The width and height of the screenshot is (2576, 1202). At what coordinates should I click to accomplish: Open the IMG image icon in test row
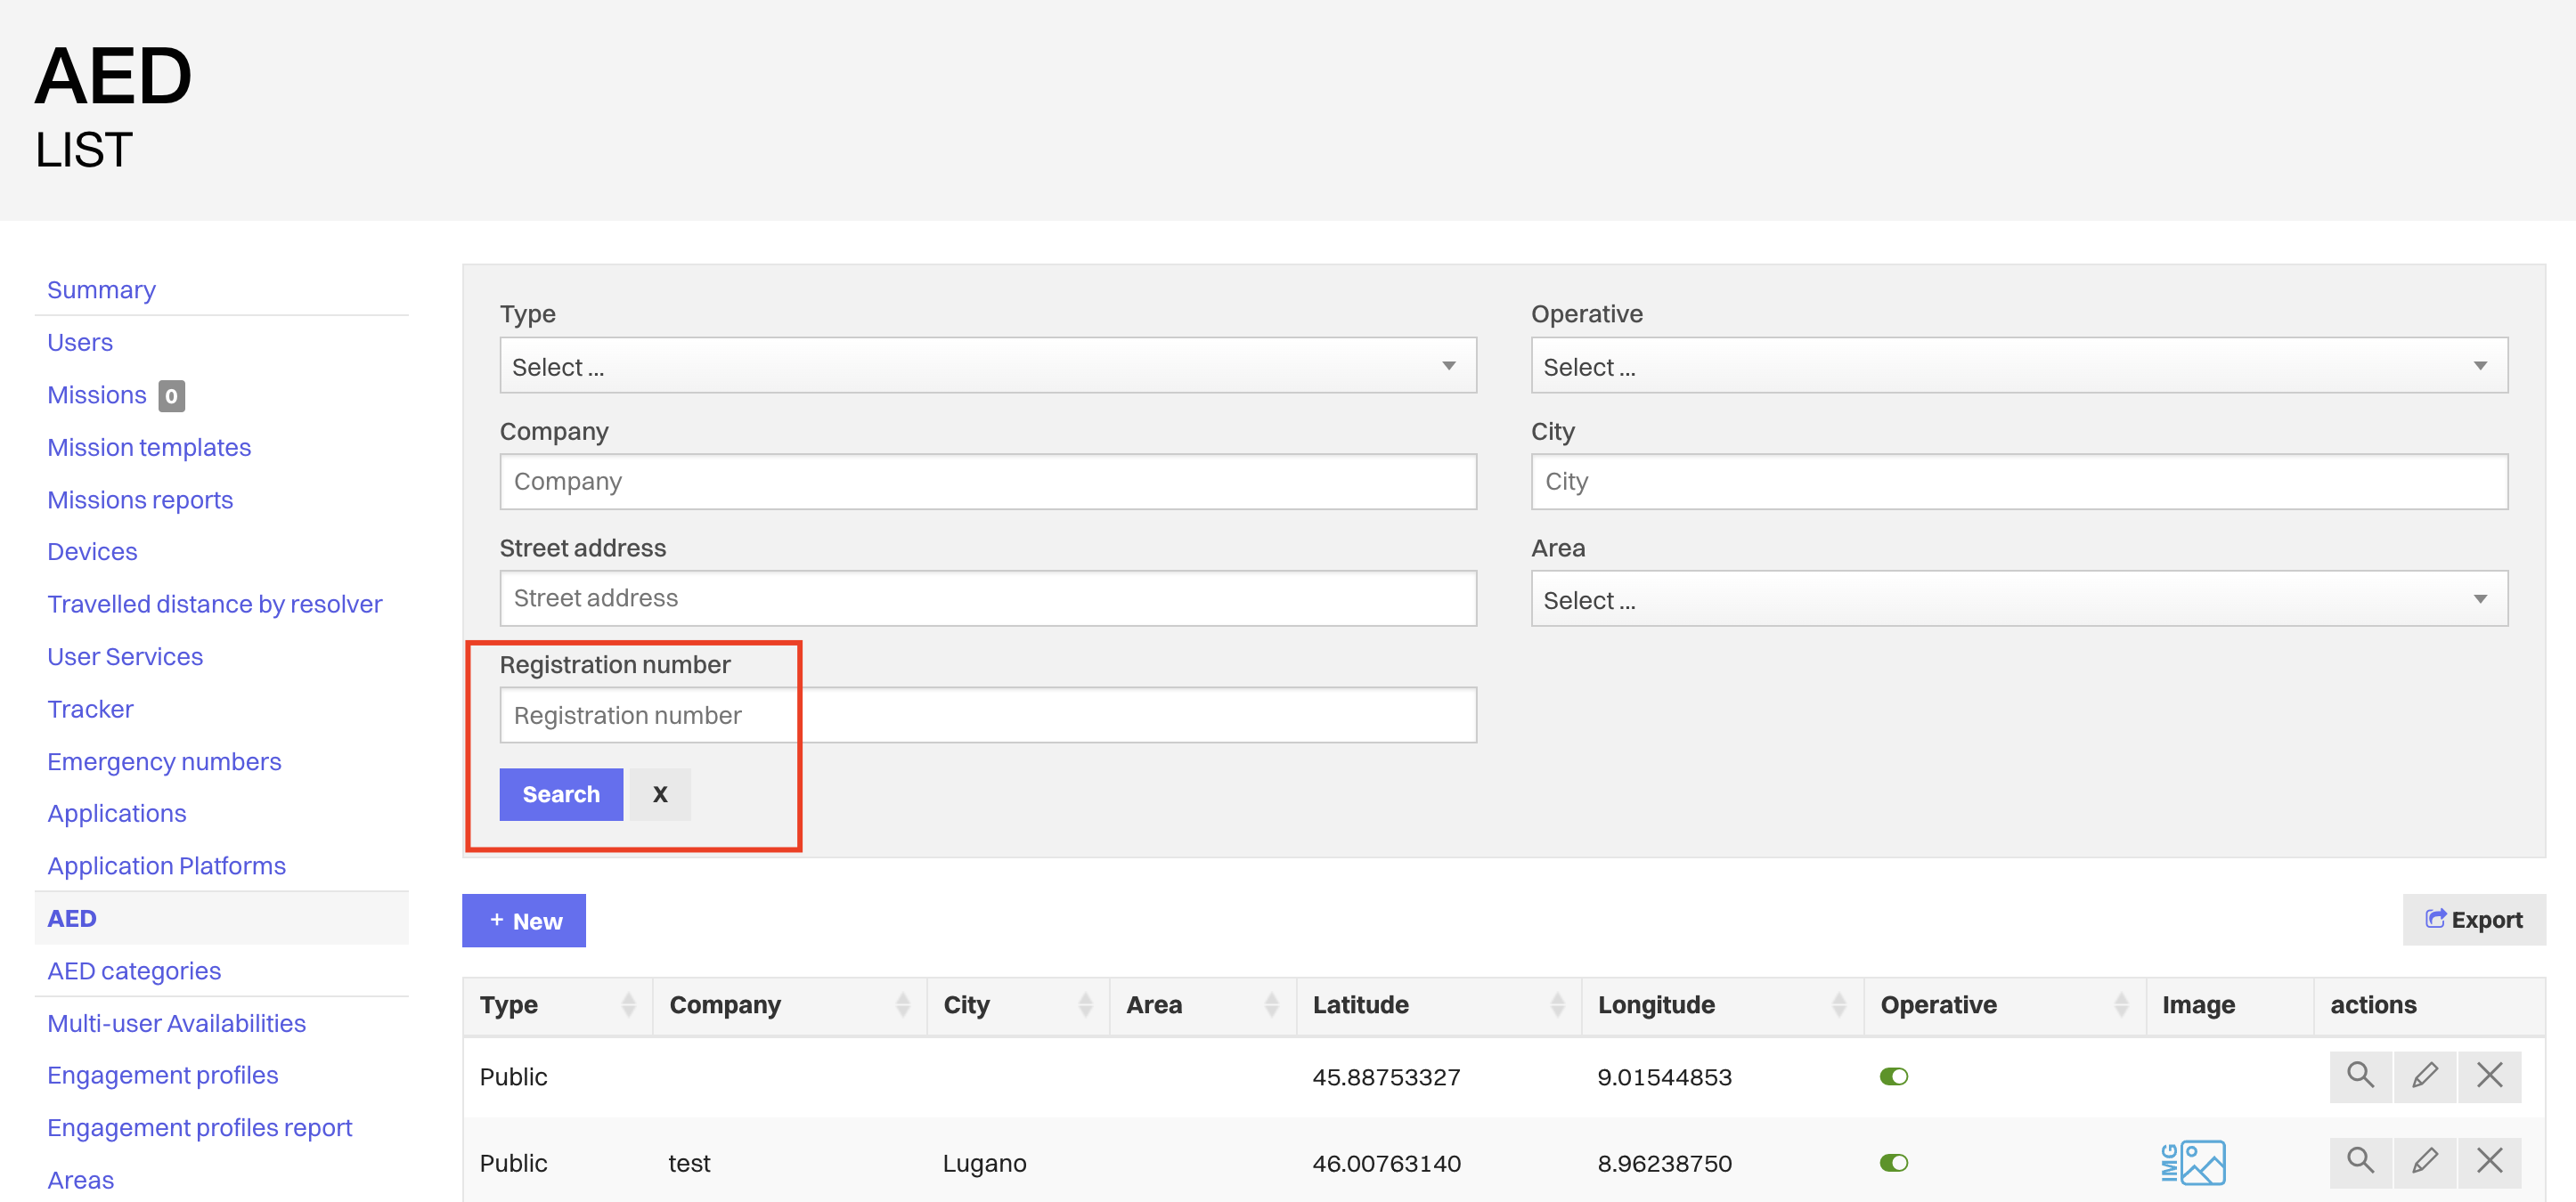[2192, 1163]
